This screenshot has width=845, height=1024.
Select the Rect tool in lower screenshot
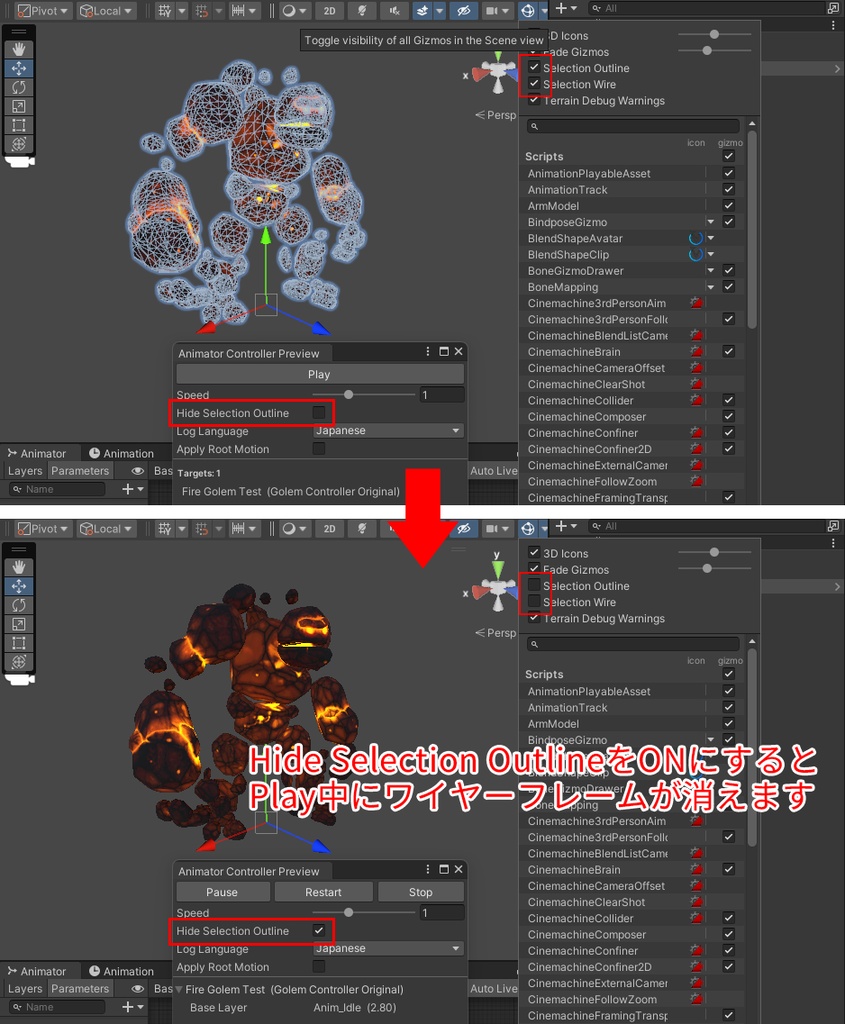pyautogui.click(x=19, y=643)
